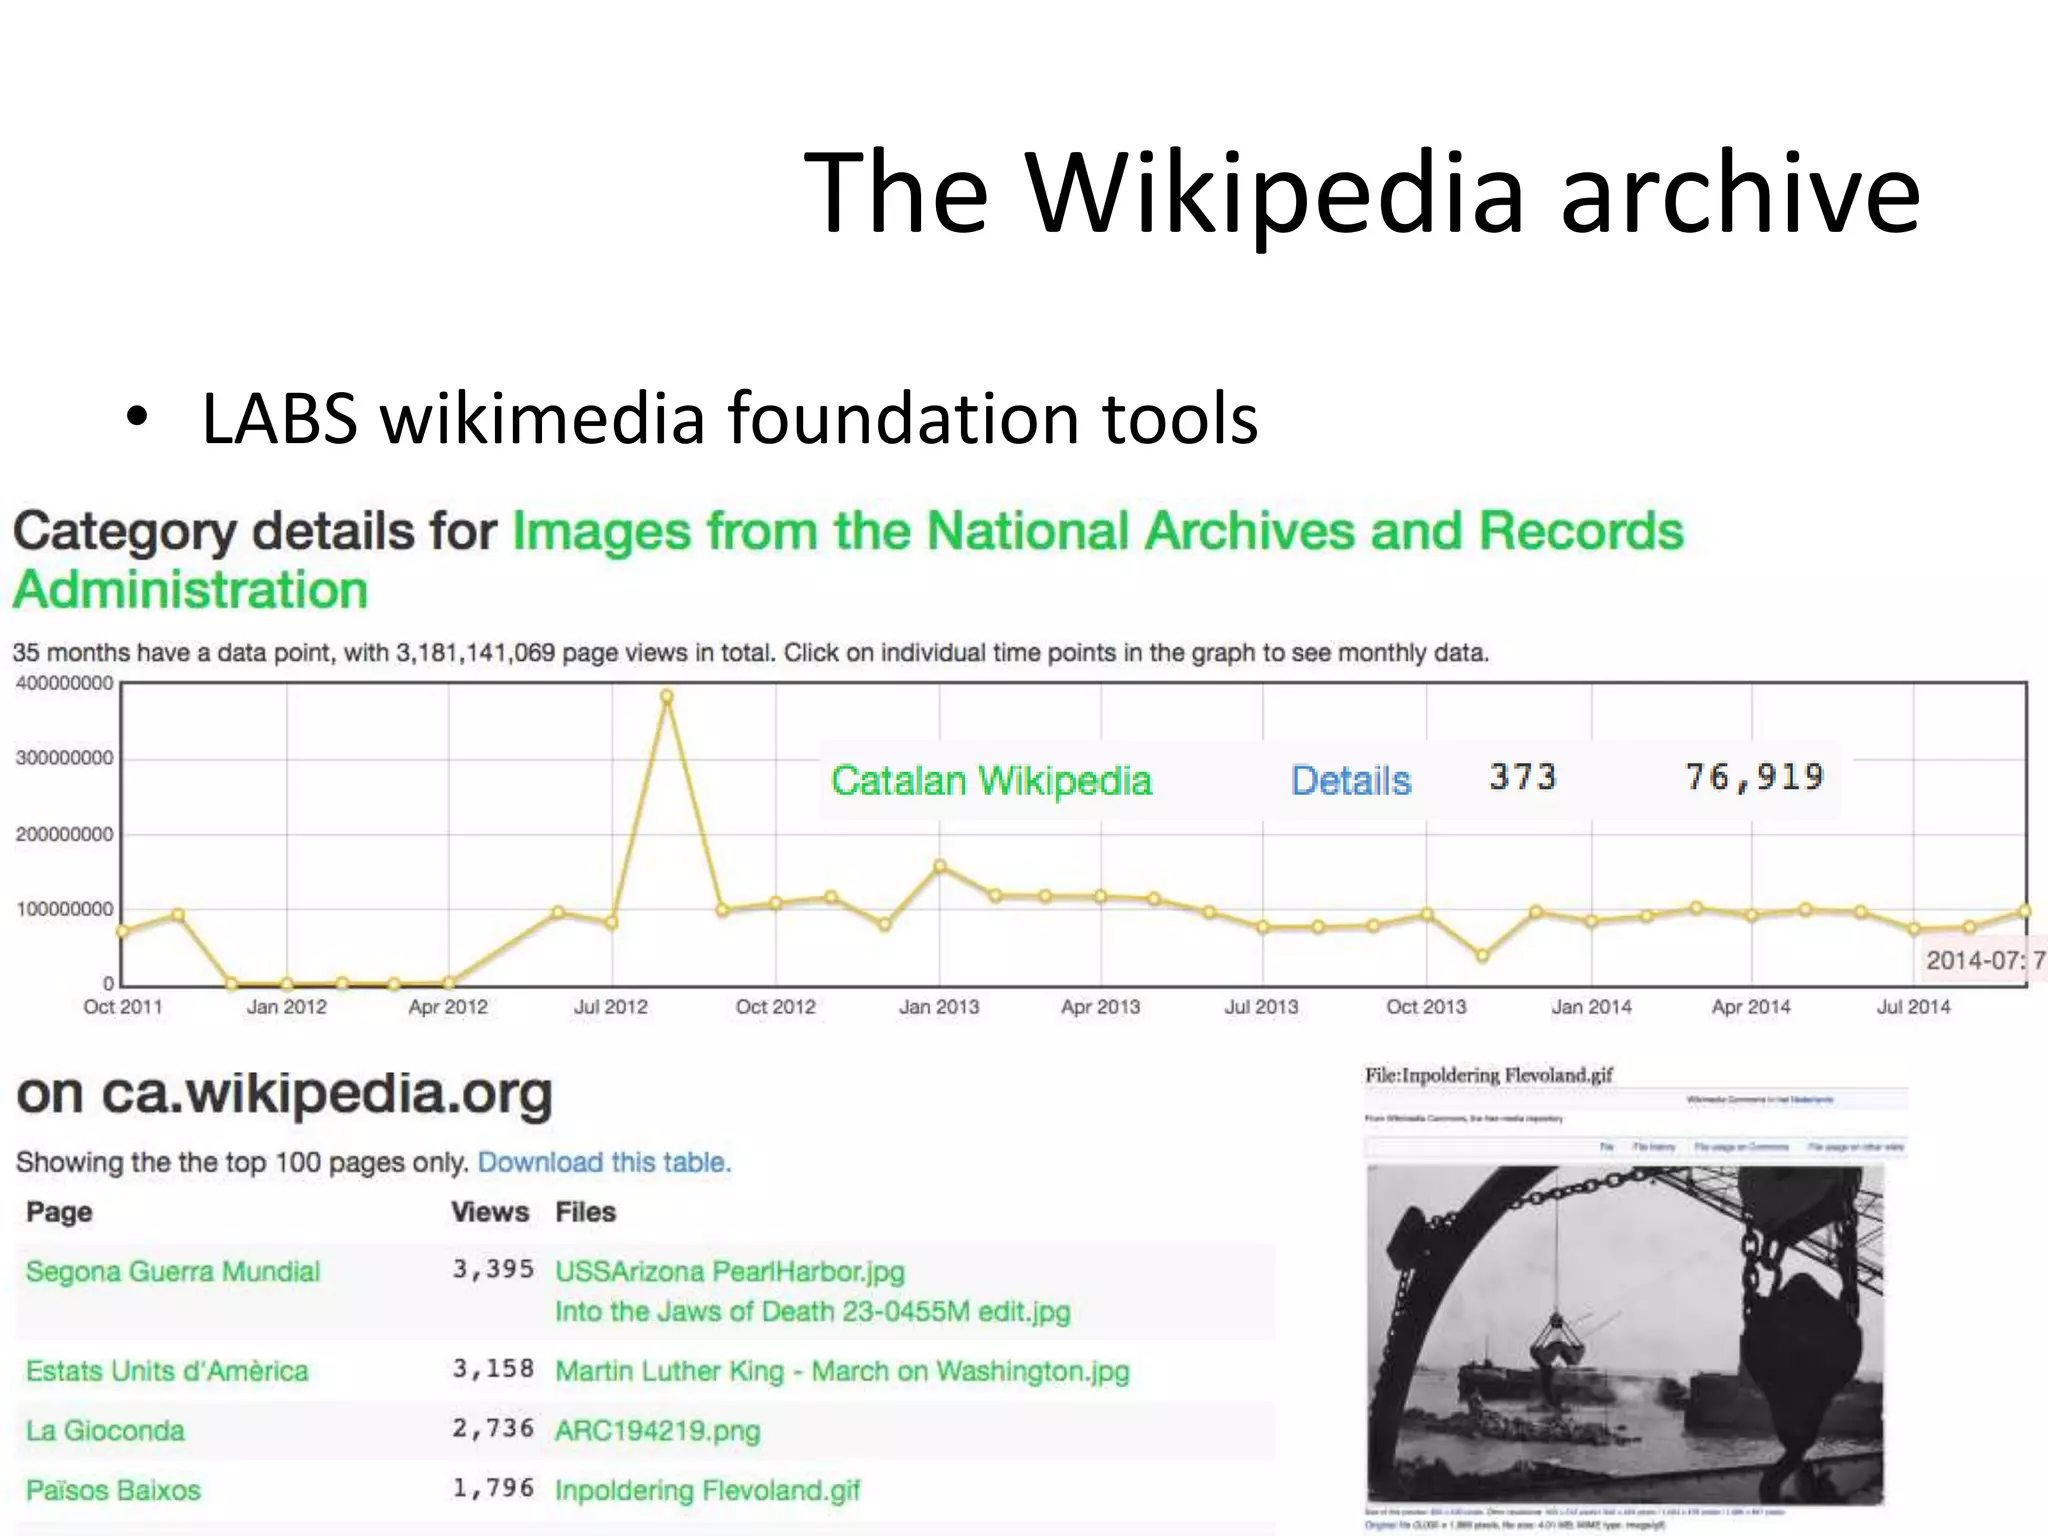Click the Page column header
The image size is (2048, 1536).
[x=59, y=1212]
